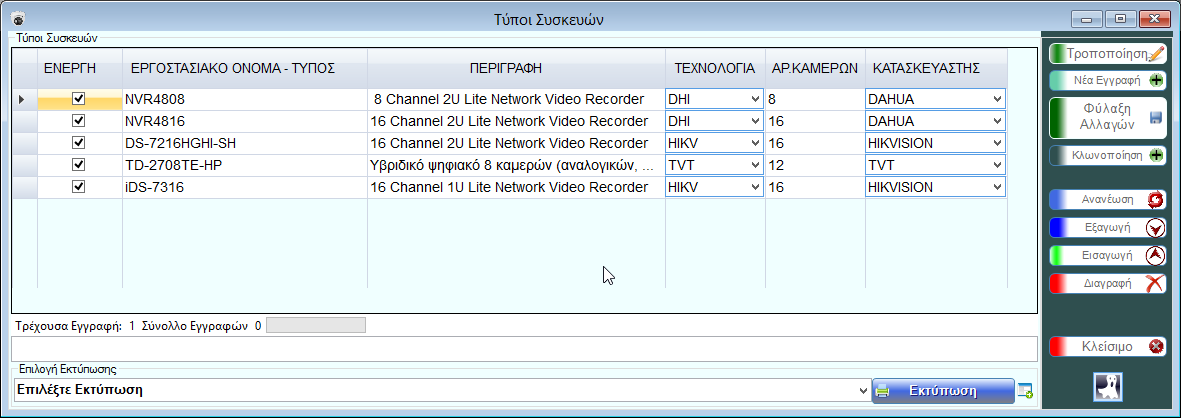Click the ΠΕΡΙΓΡΑΦΗ column header
Screen dimensions: 1181x418
pos(518,69)
